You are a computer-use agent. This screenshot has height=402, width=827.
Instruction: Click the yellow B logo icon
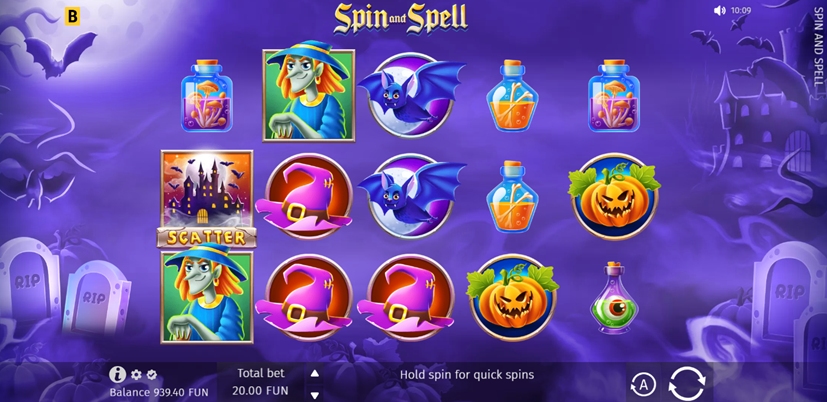72,16
